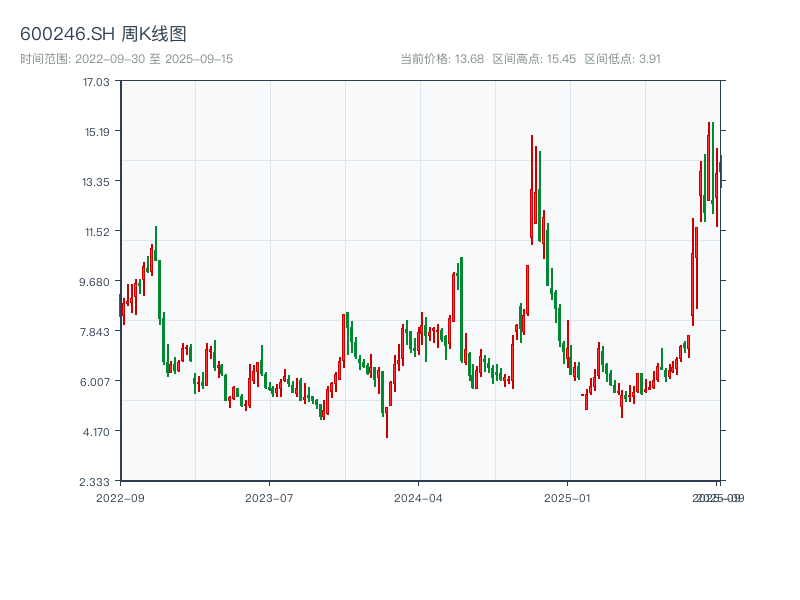Click the period low label 区间低点: 3.91

622,59
